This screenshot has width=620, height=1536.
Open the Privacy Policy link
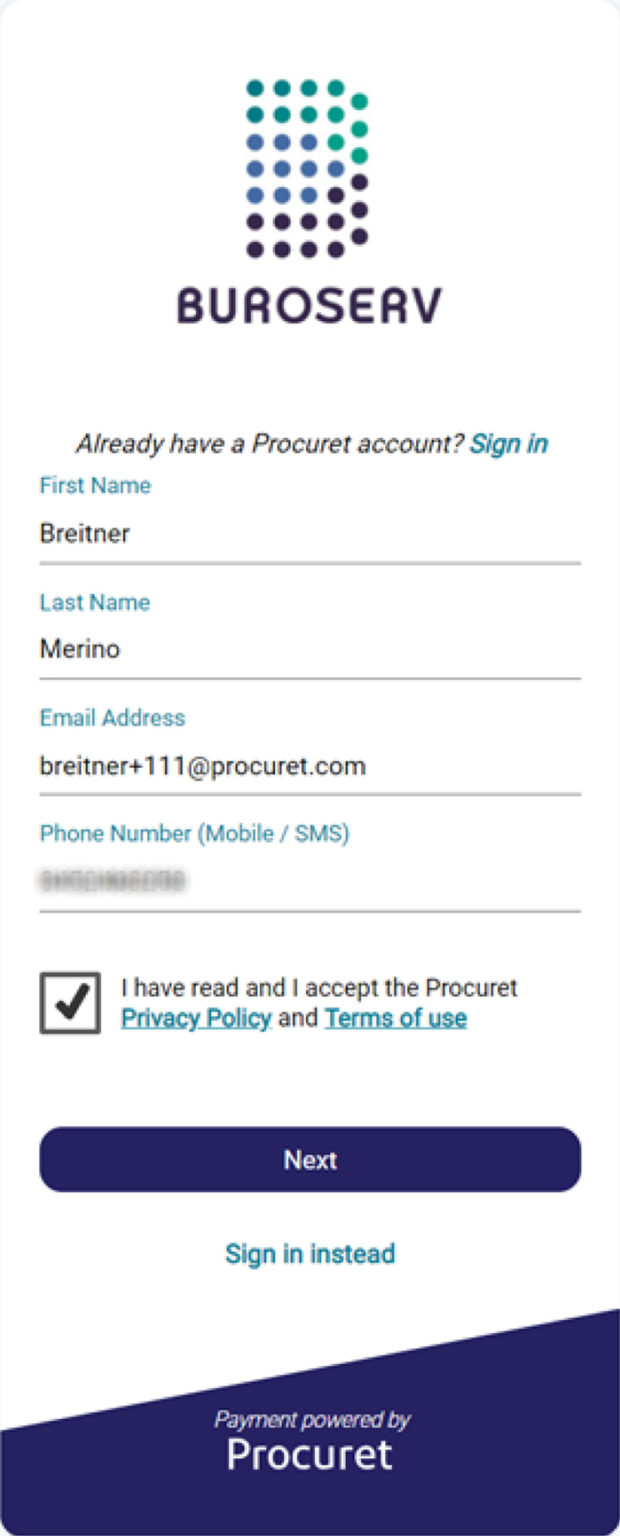196,1018
